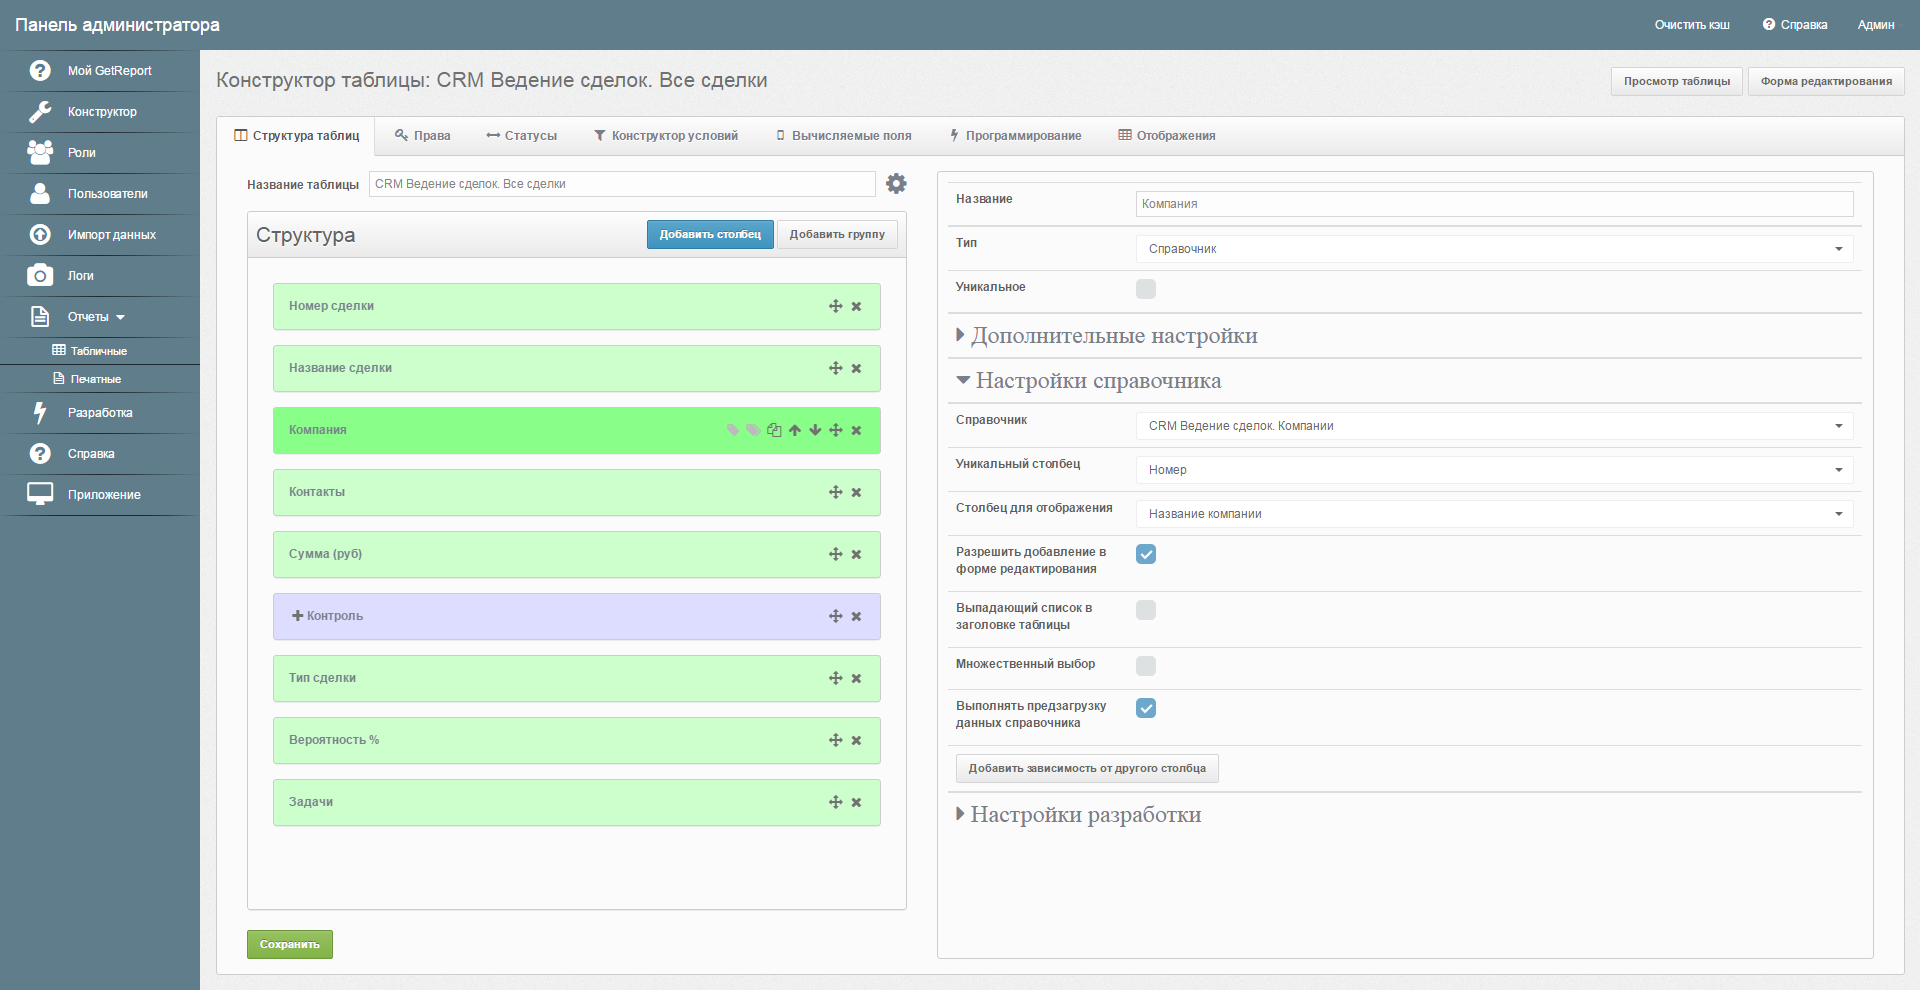Image resolution: width=1920 pixels, height=990 pixels.
Task: Switch to the Статусы tab
Action: click(521, 136)
